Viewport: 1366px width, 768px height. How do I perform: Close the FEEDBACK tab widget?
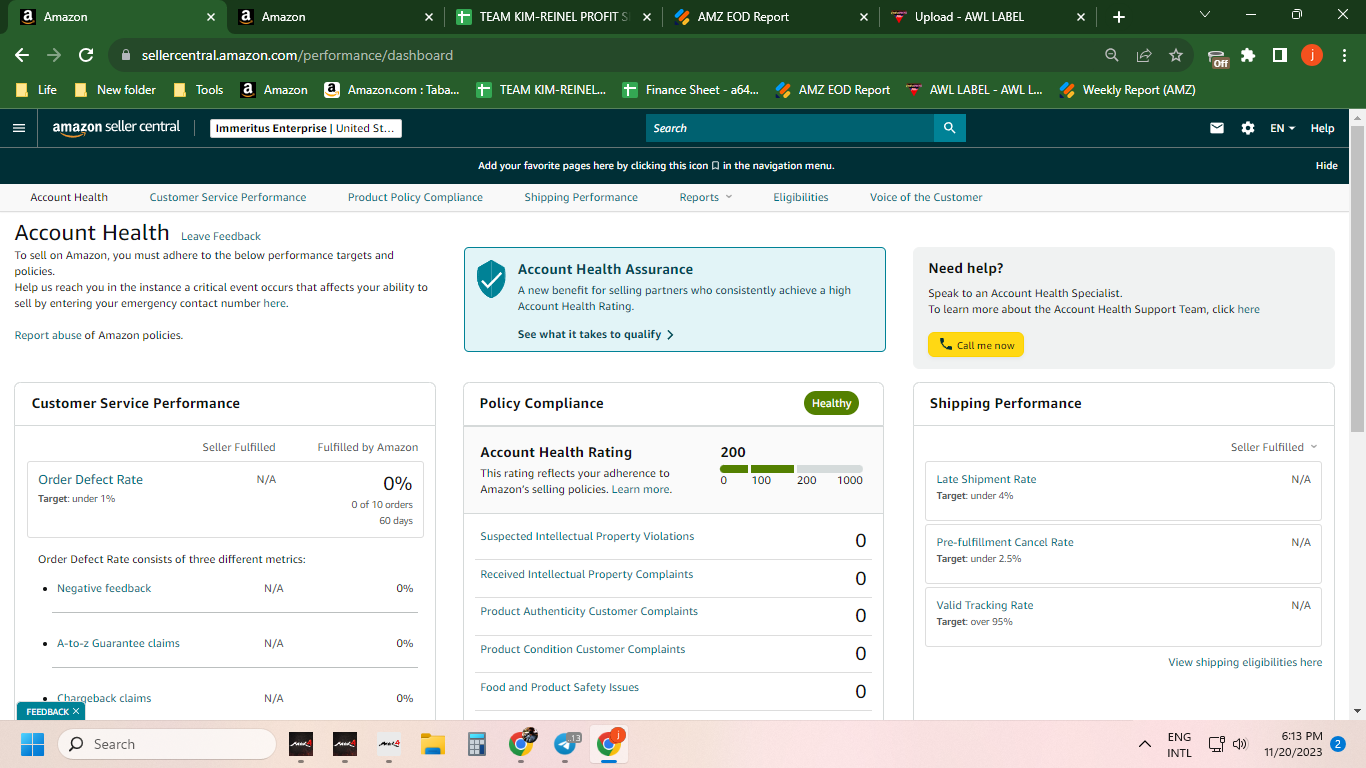tap(76, 711)
